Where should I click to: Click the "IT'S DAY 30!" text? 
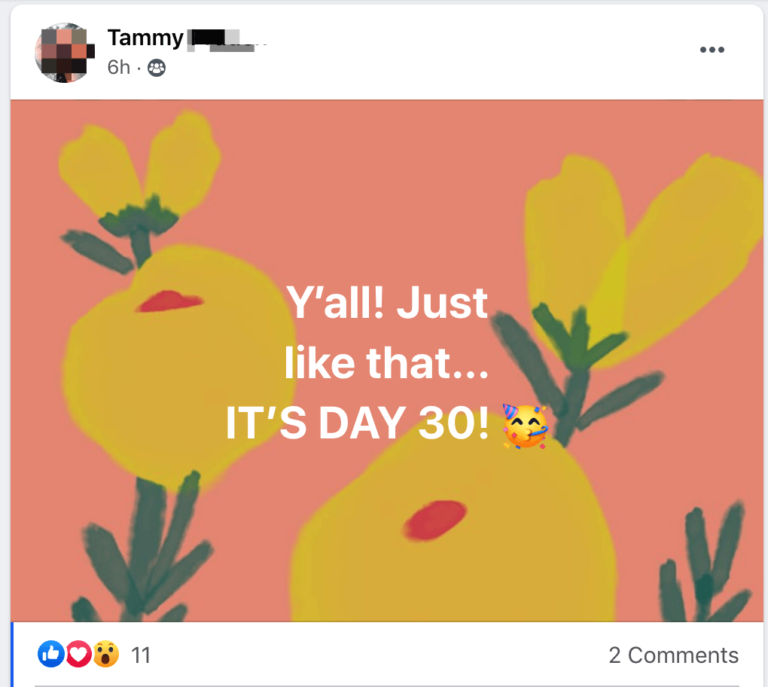358,426
